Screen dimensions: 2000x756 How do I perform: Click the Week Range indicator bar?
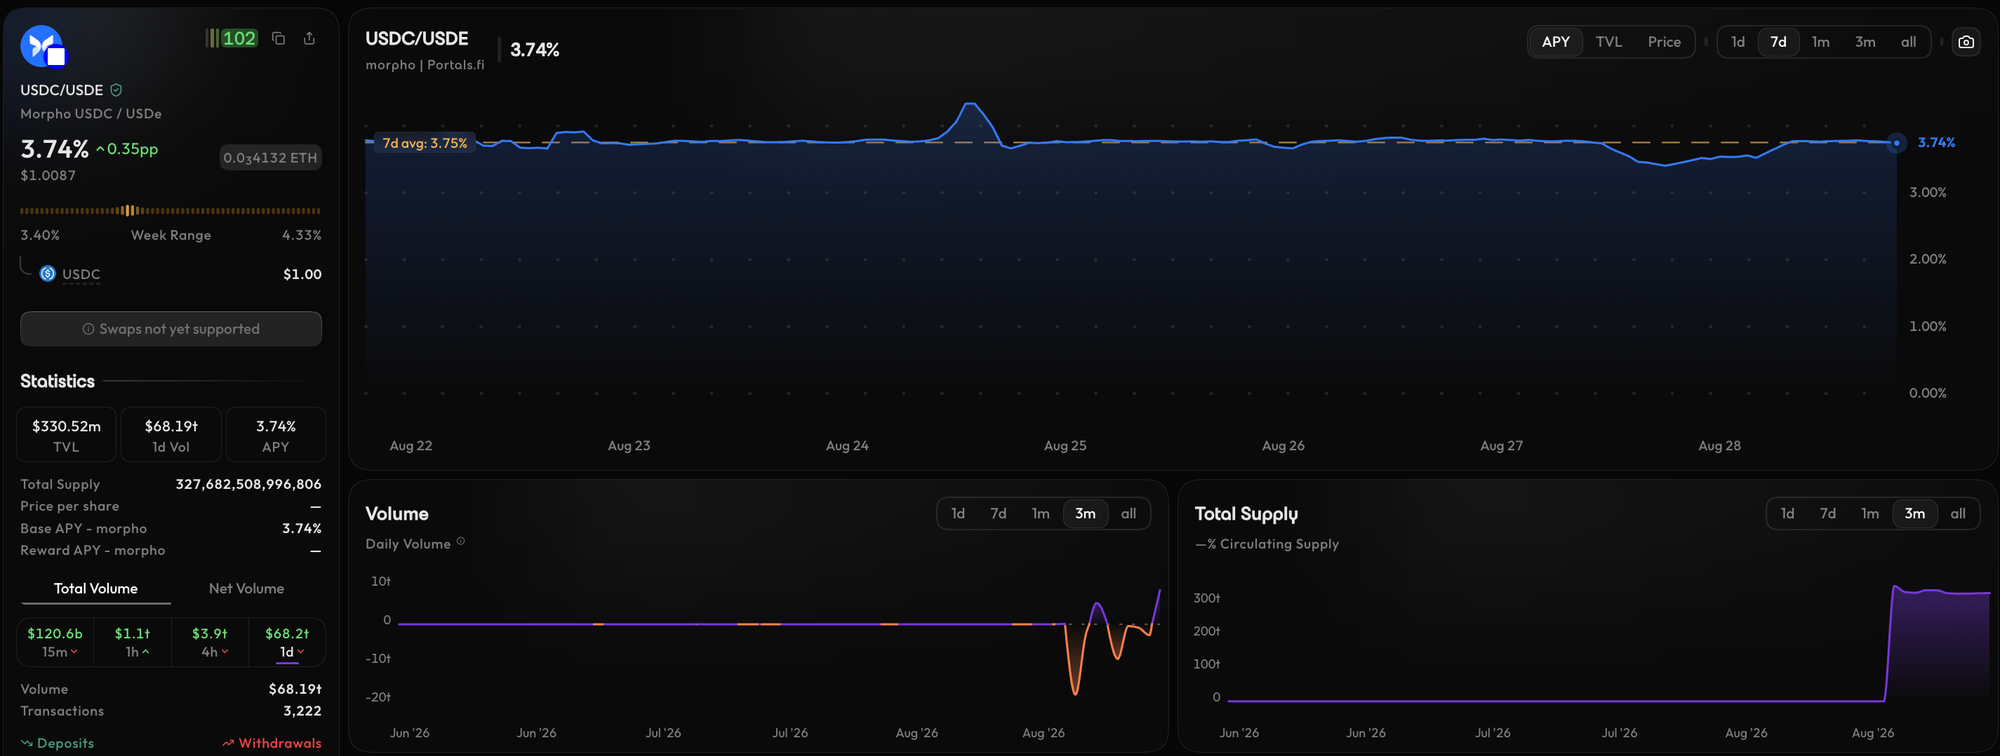(x=171, y=211)
